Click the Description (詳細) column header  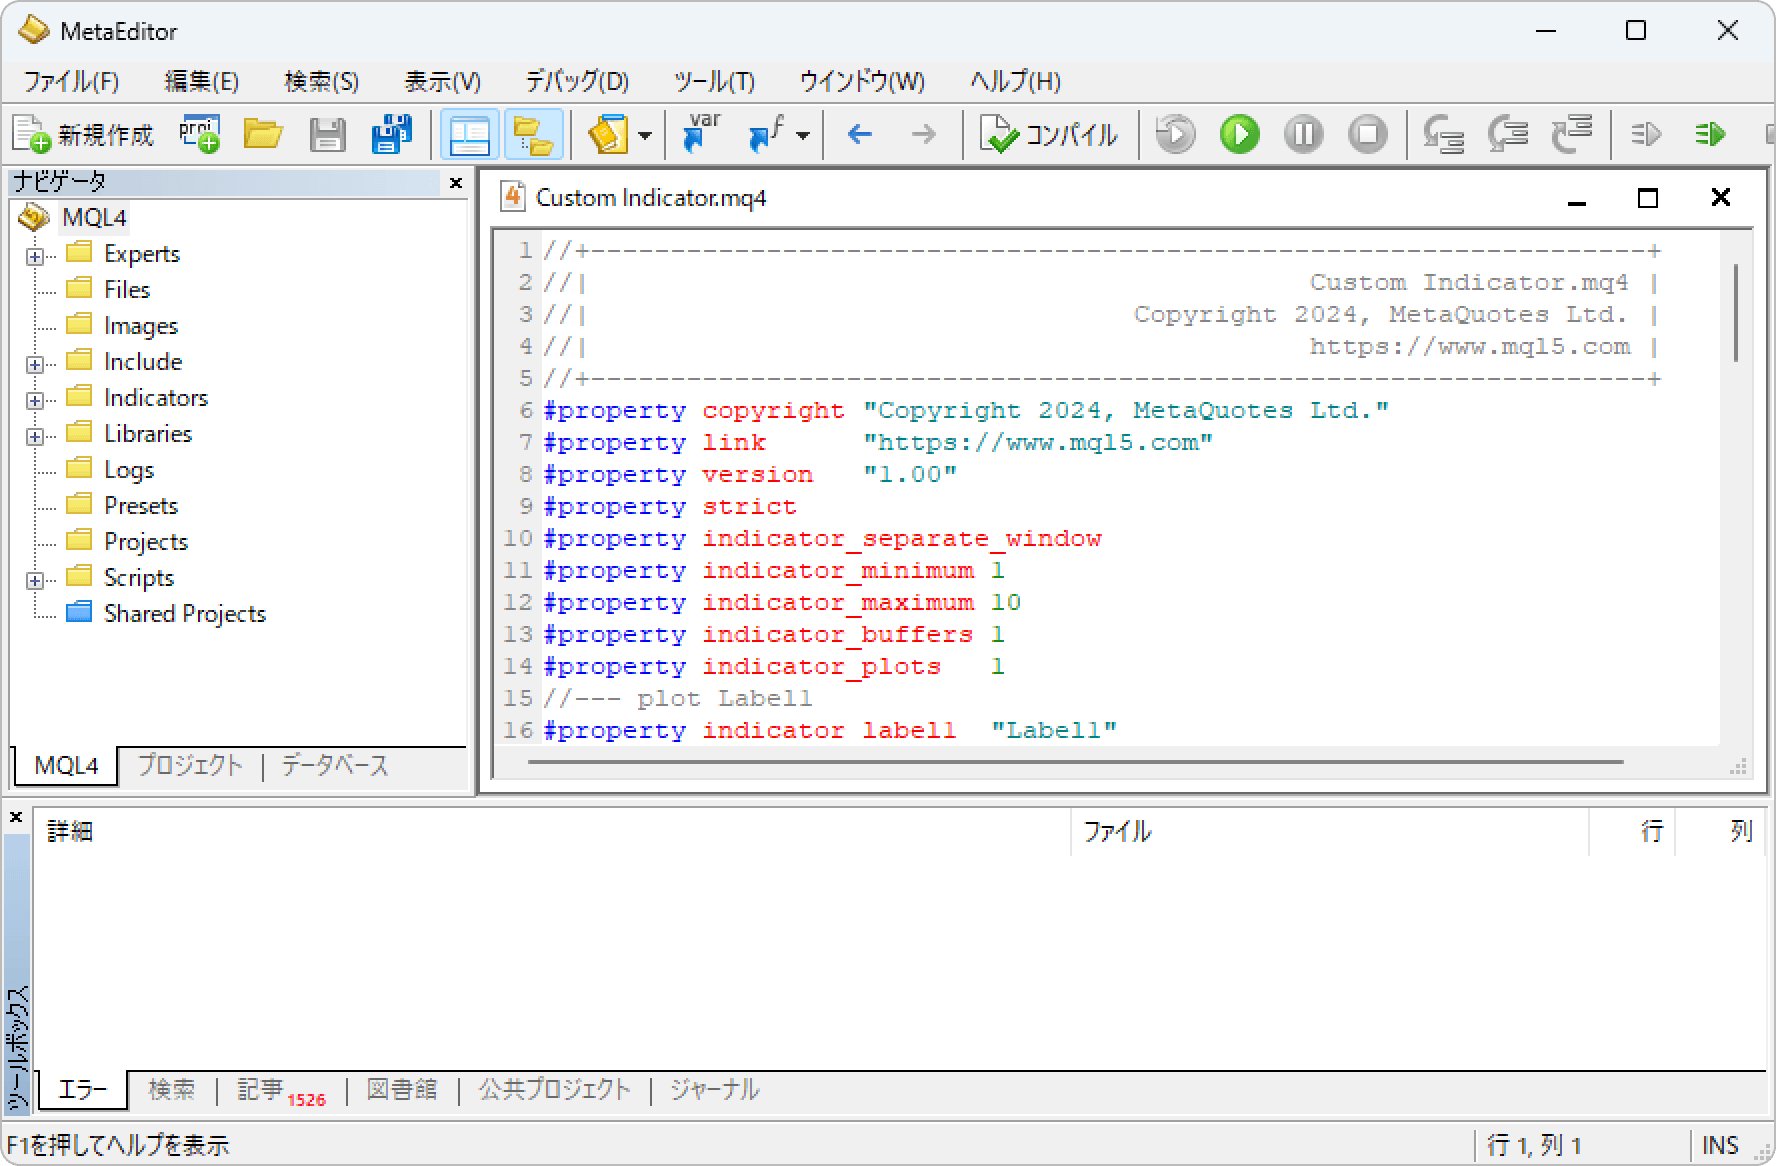(552, 831)
